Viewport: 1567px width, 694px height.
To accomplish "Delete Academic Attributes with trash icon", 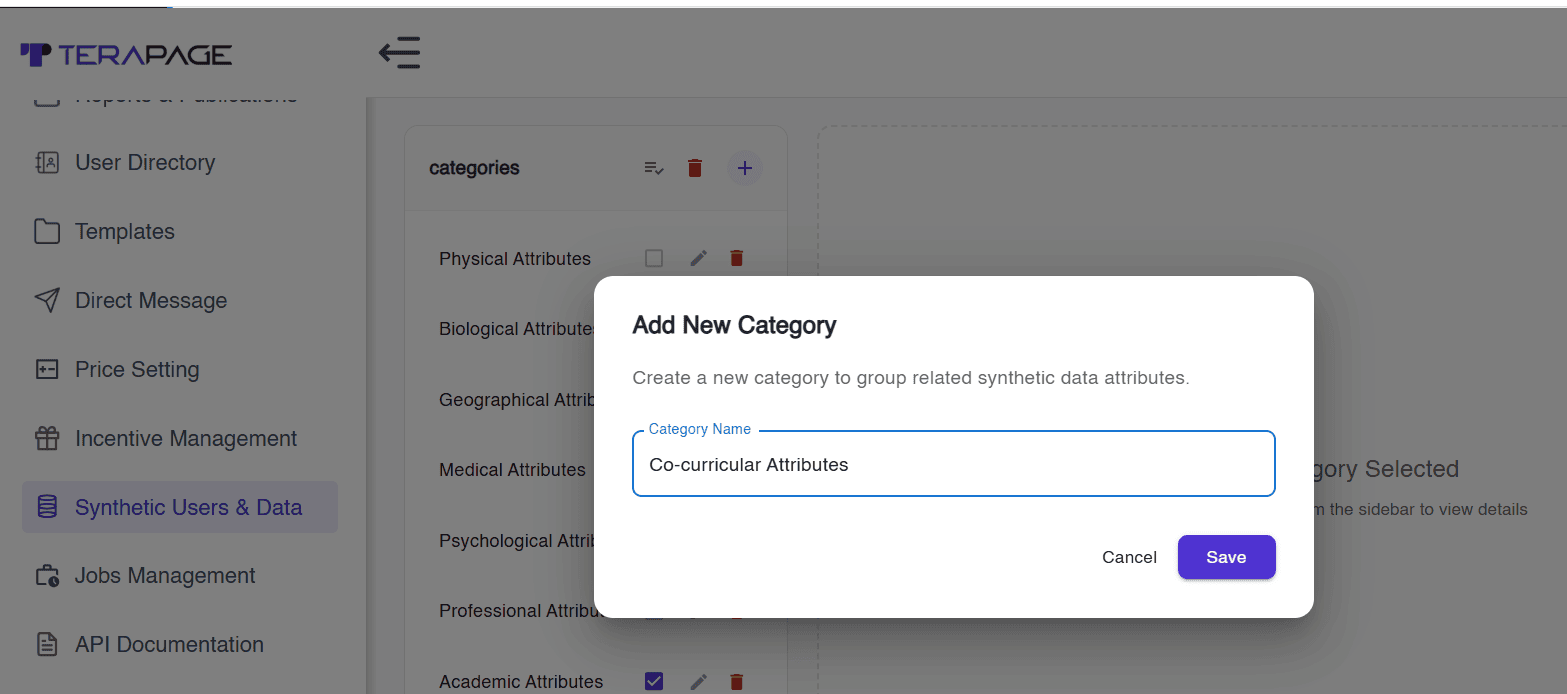I will pyautogui.click(x=737, y=681).
